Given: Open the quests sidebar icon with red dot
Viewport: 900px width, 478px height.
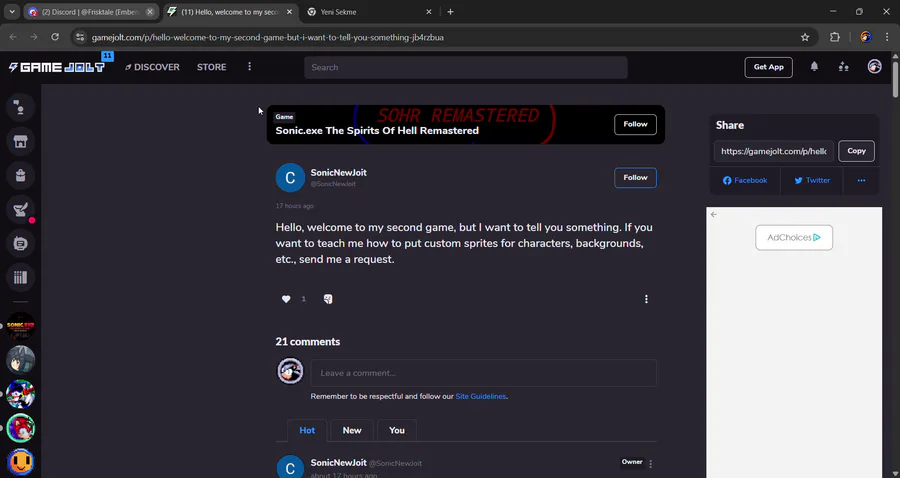Looking at the screenshot, I should click(x=20, y=209).
